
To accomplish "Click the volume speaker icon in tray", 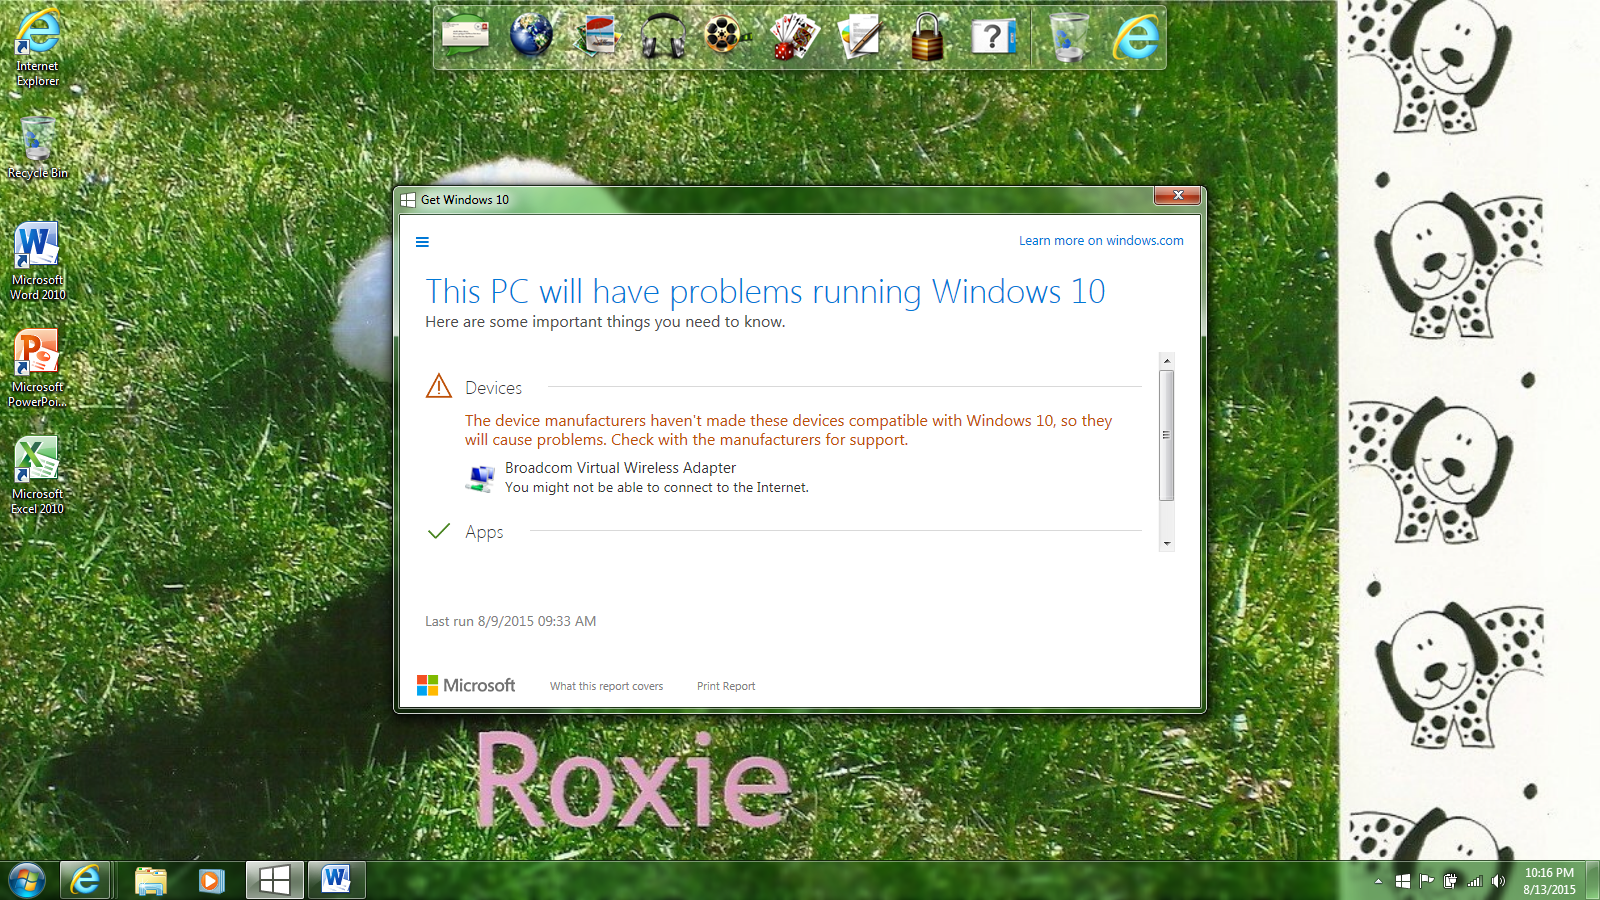I will (1498, 881).
